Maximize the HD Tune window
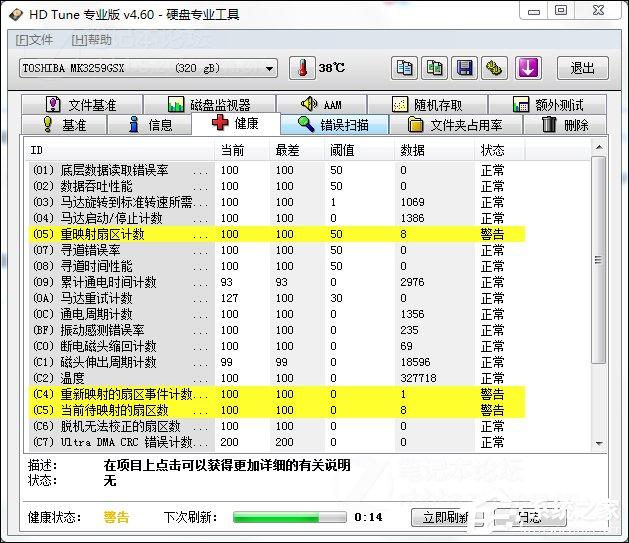Screen dimensions: 629x543 pyautogui.click(x=561, y=11)
